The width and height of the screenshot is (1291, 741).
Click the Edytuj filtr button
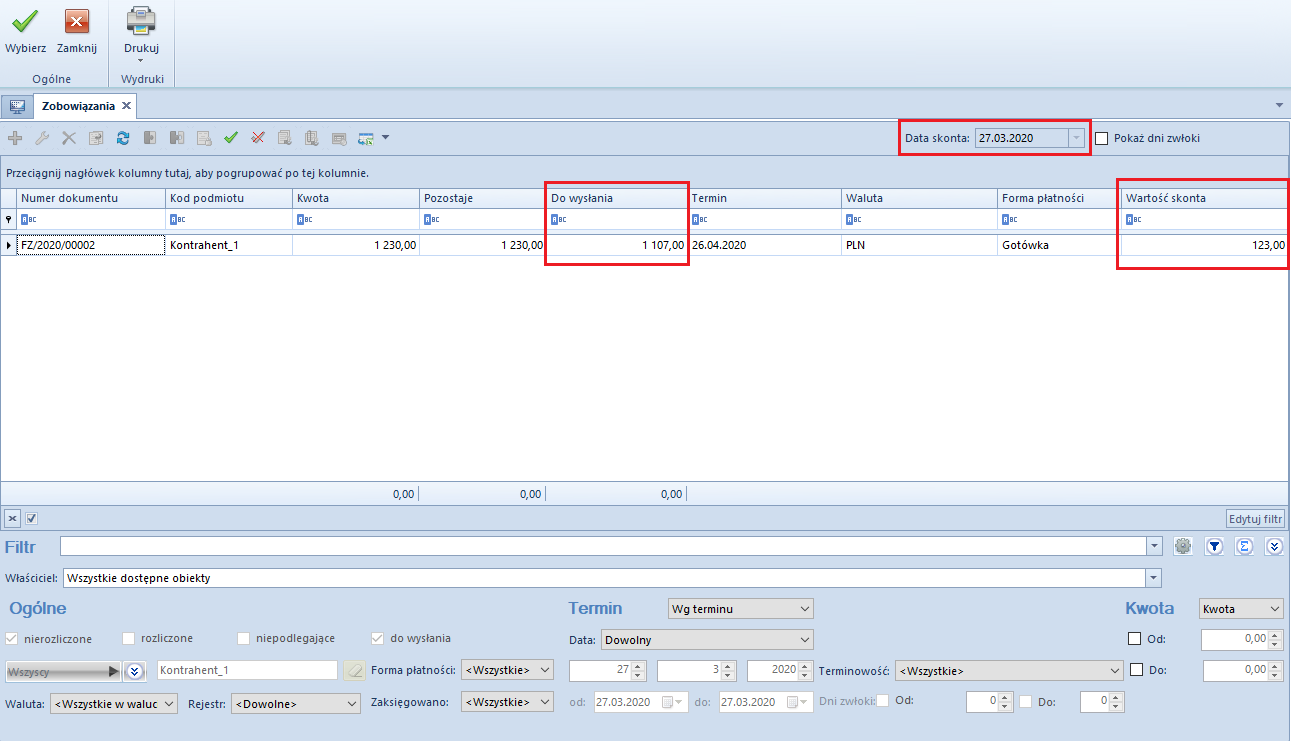coord(1255,518)
